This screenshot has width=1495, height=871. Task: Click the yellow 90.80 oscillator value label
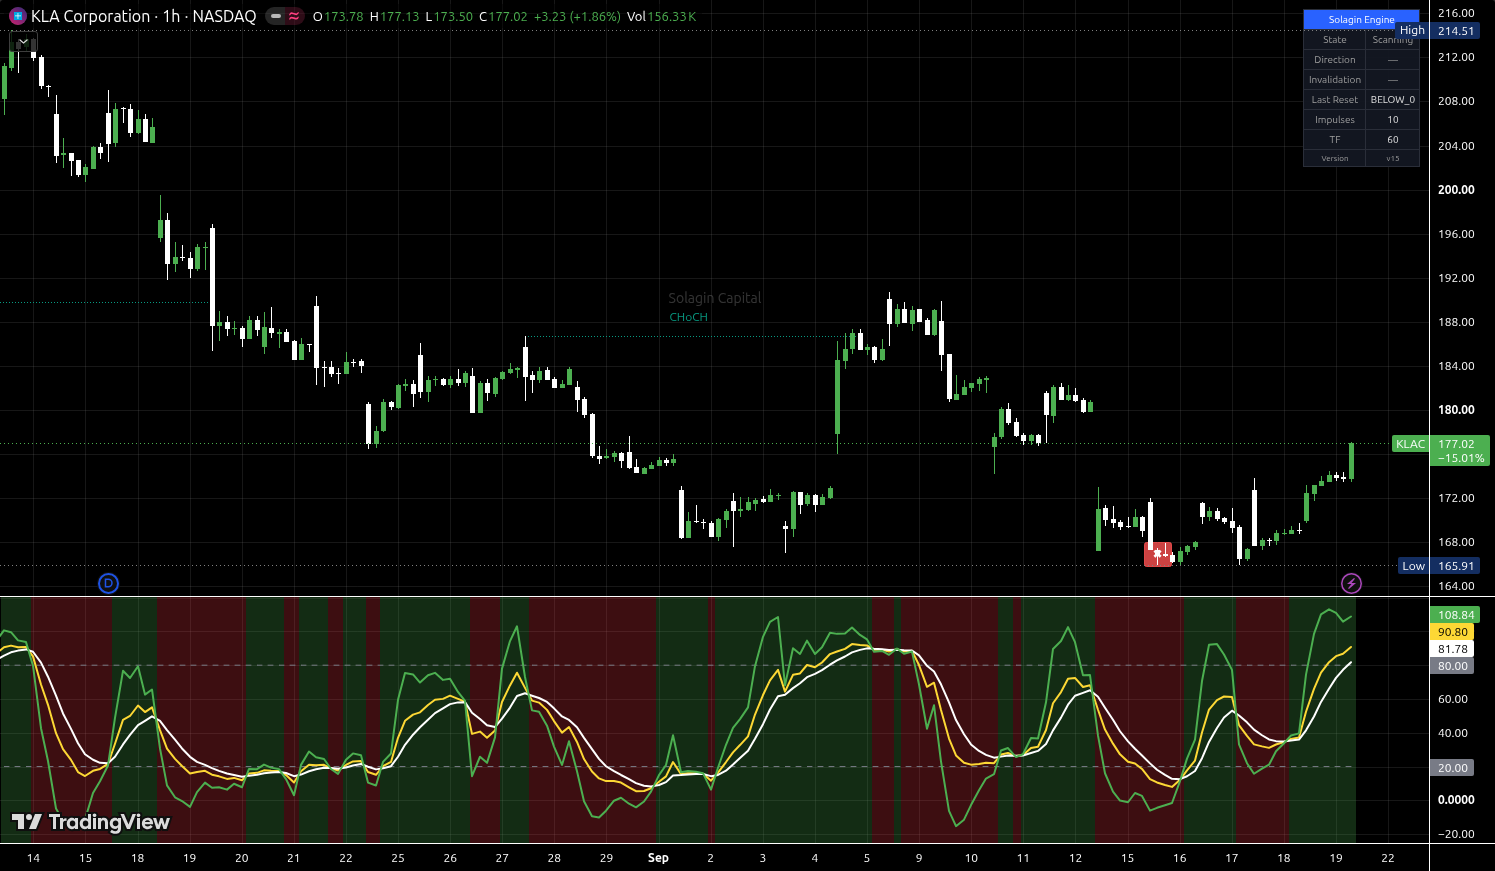[x=1453, y=632]
